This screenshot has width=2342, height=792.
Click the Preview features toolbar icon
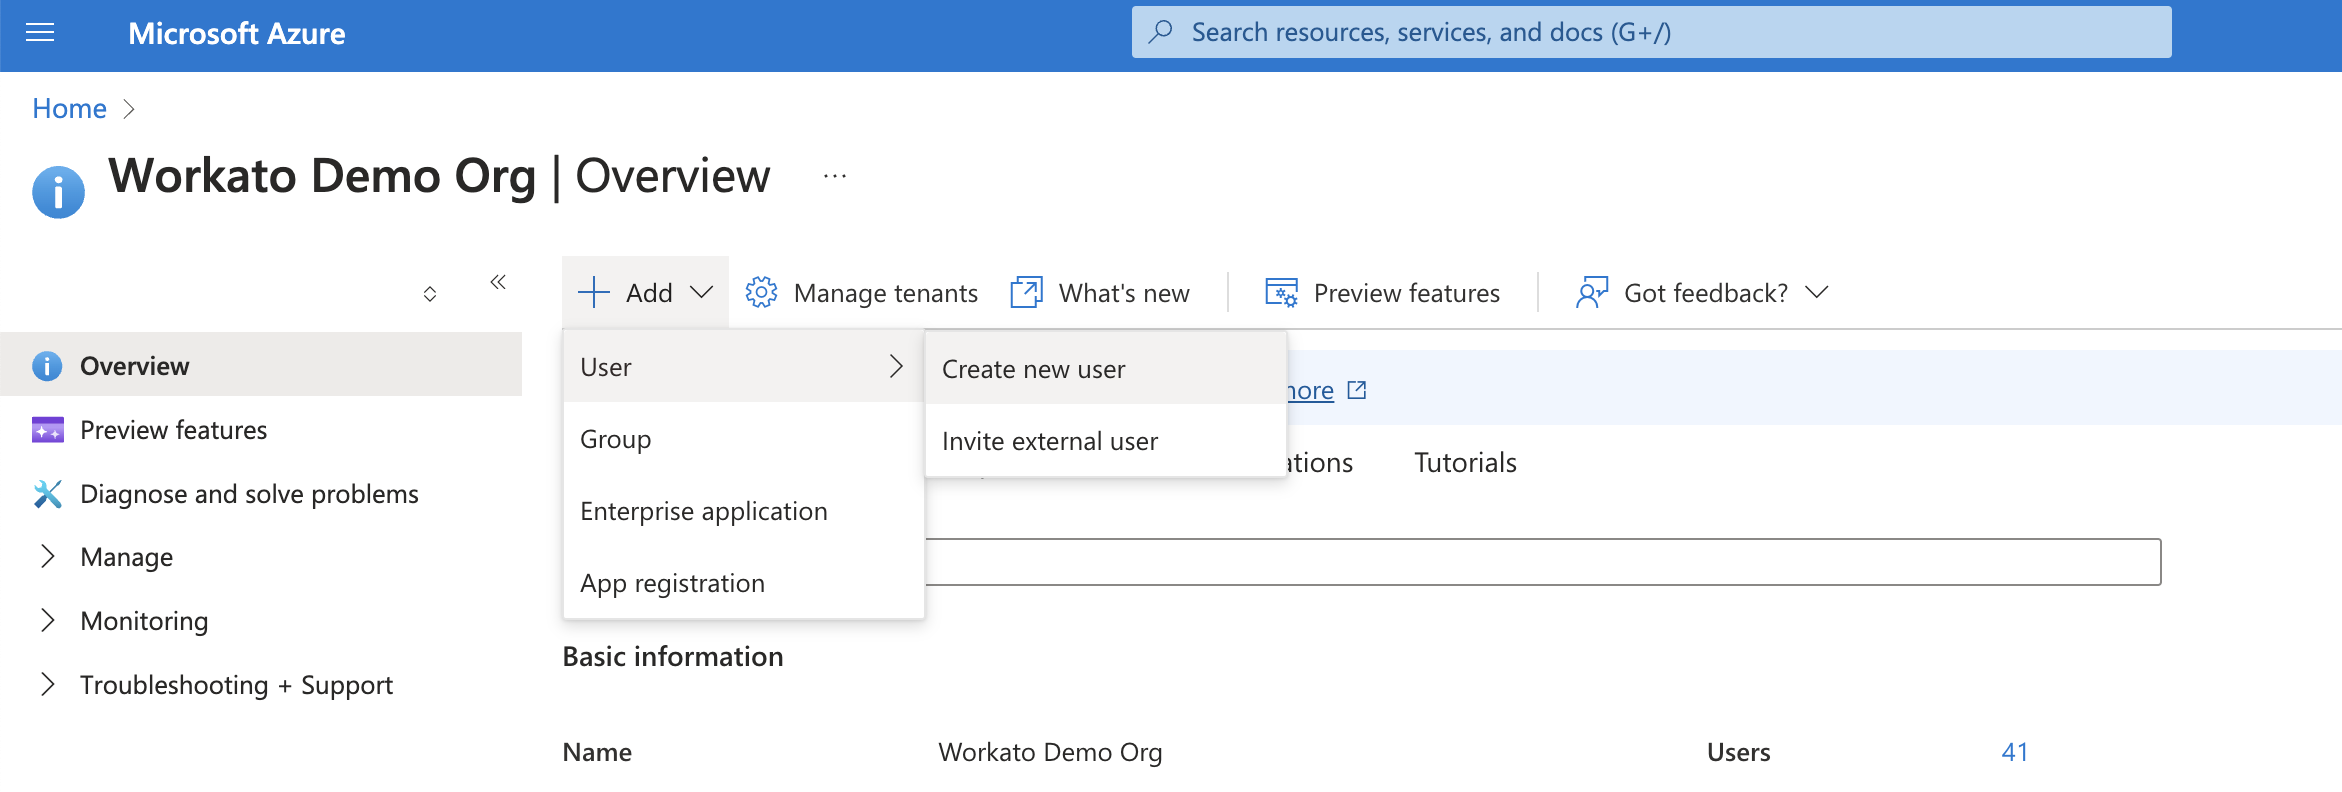pyautogui.click(x=1281, y=293)
